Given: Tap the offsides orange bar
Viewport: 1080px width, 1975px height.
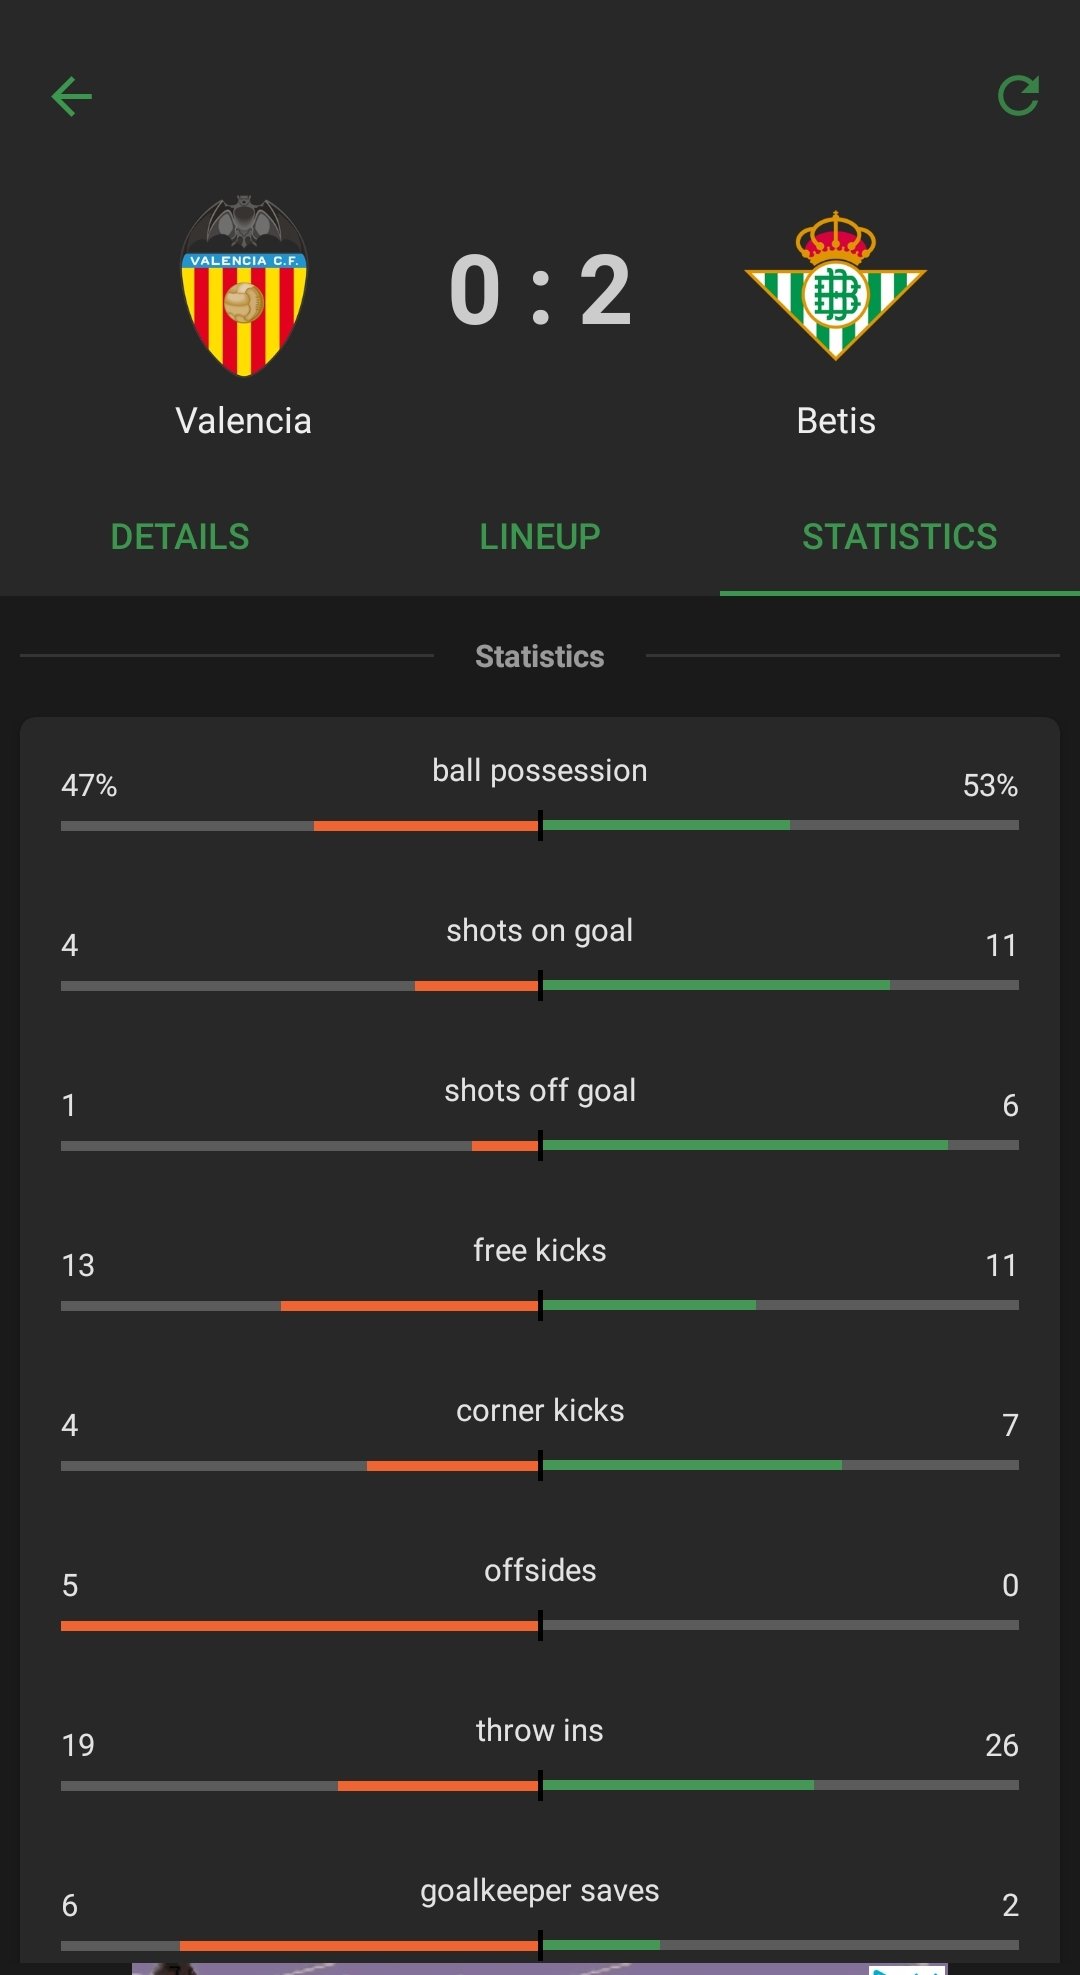Looking at the screenshot, I should tap(299, 1625).
